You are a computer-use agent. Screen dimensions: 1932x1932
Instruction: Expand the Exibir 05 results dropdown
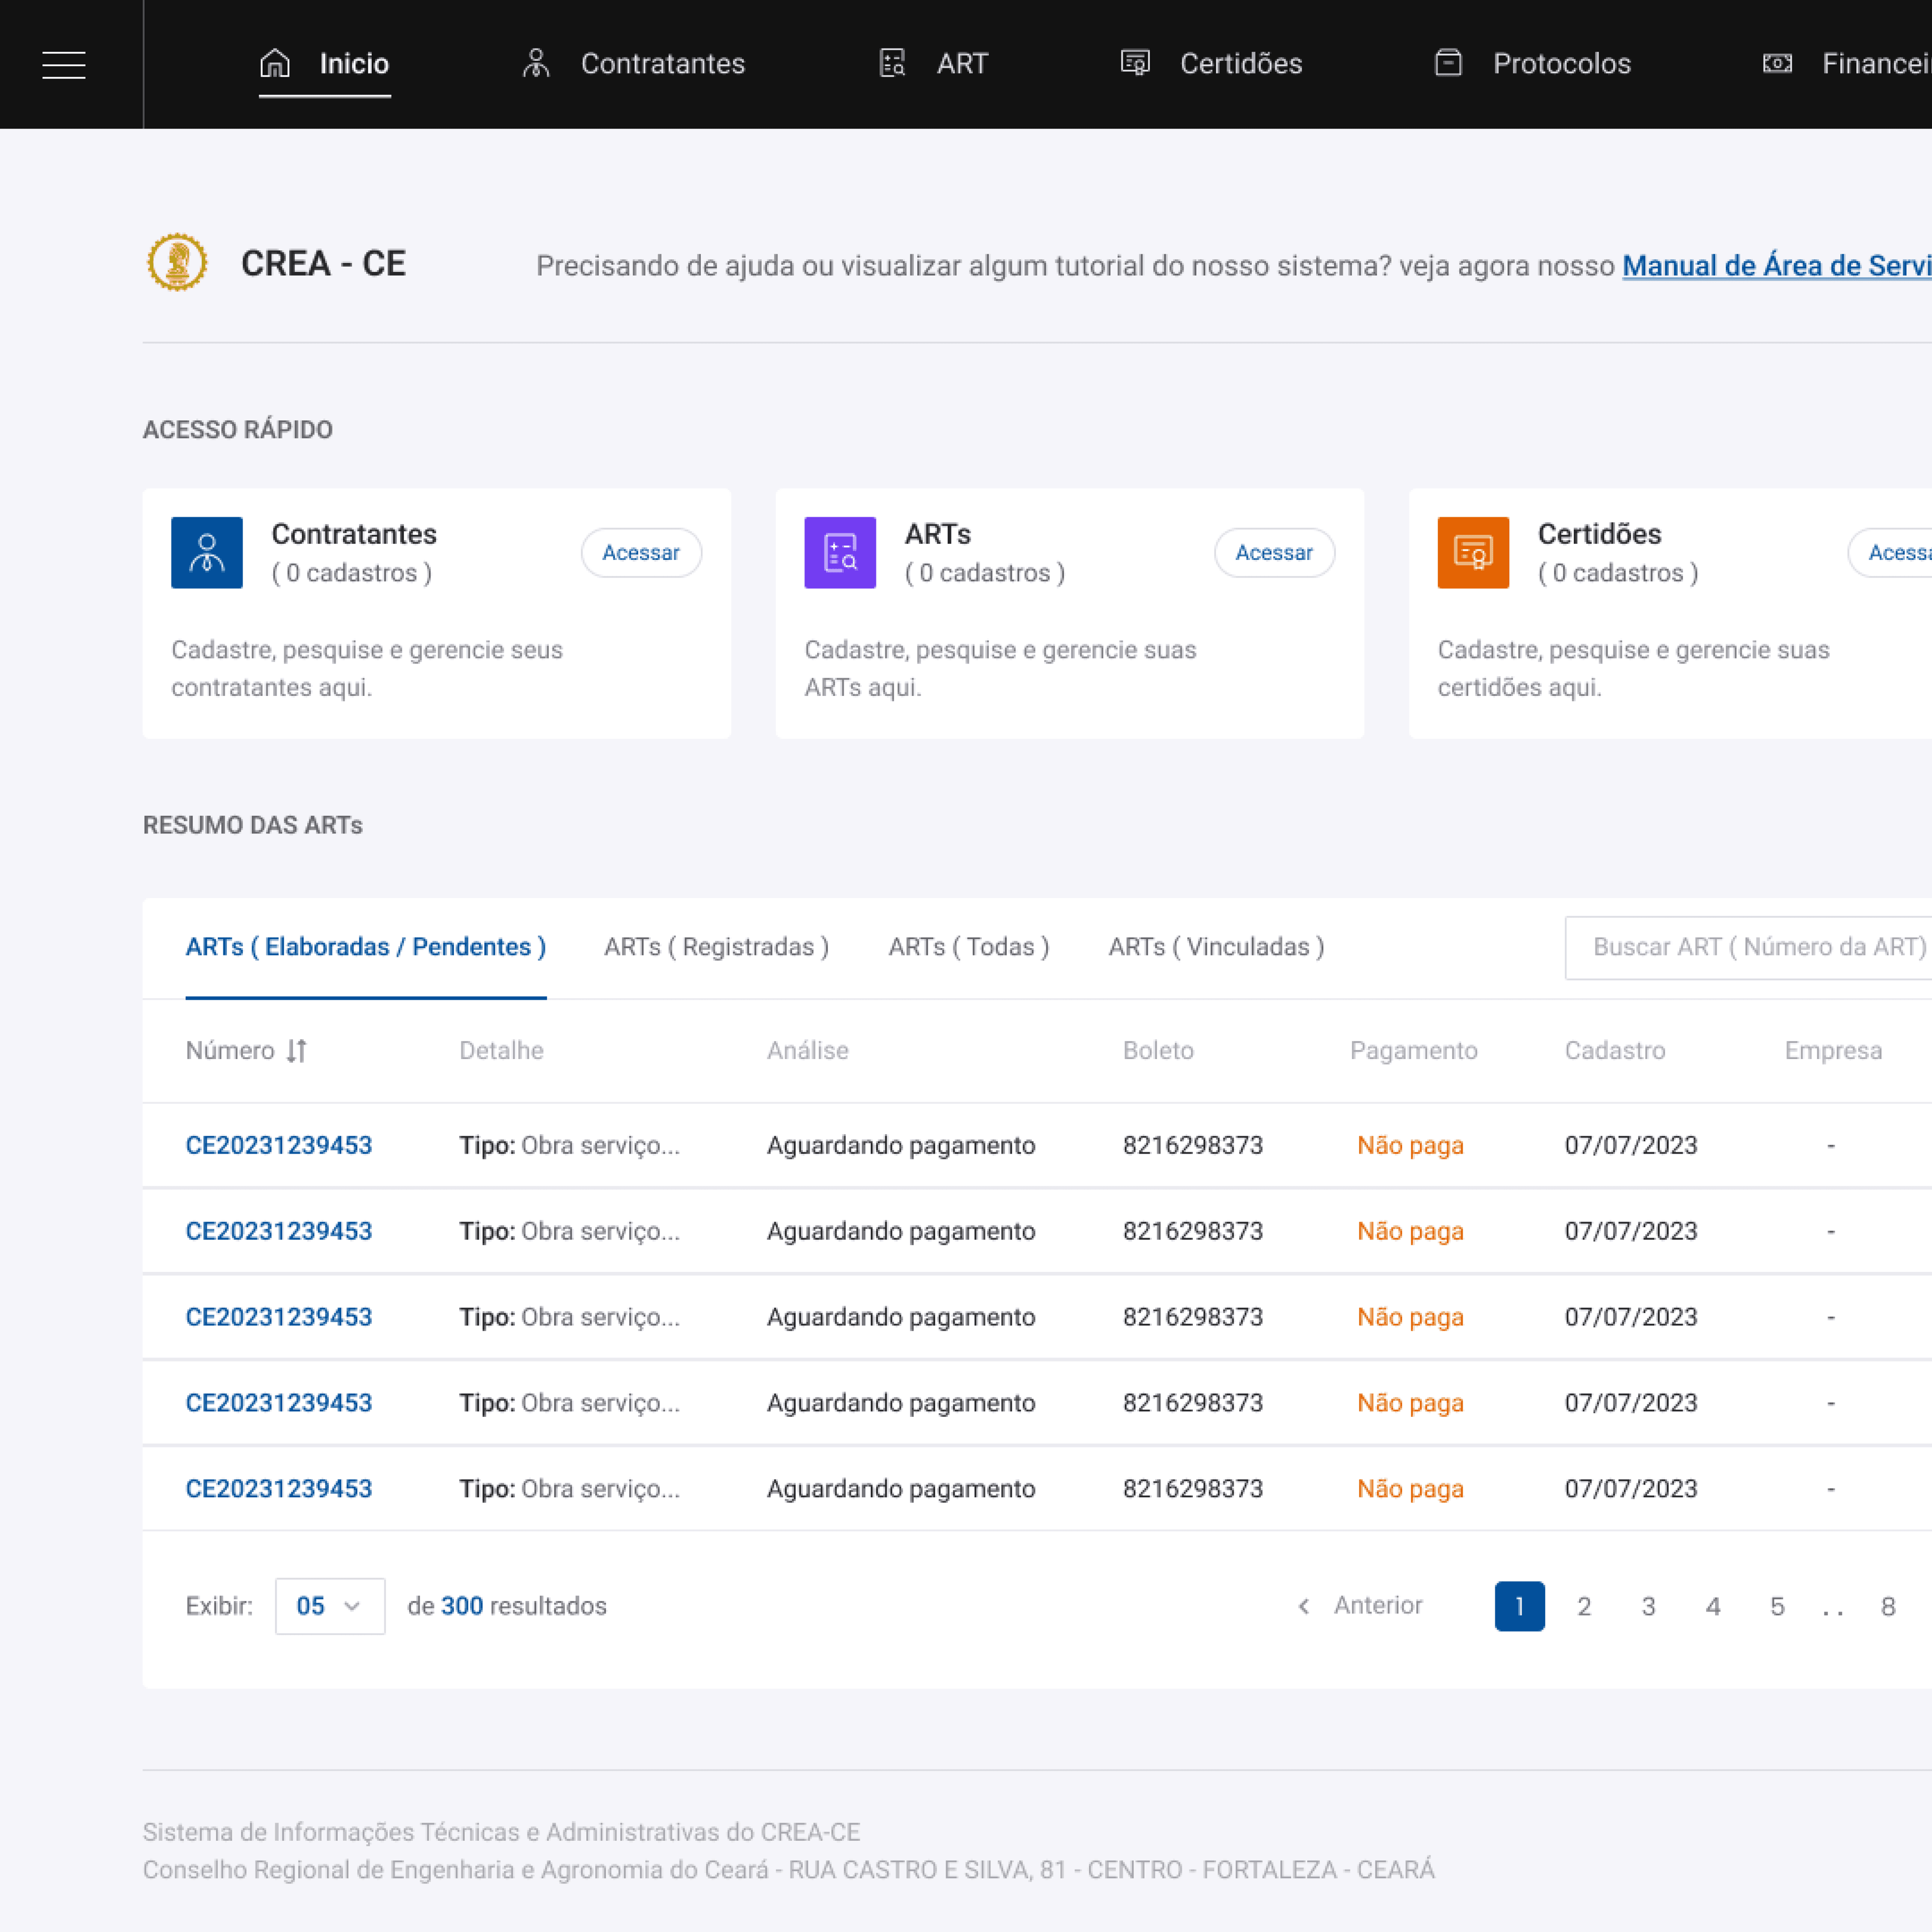(330, 1606)
